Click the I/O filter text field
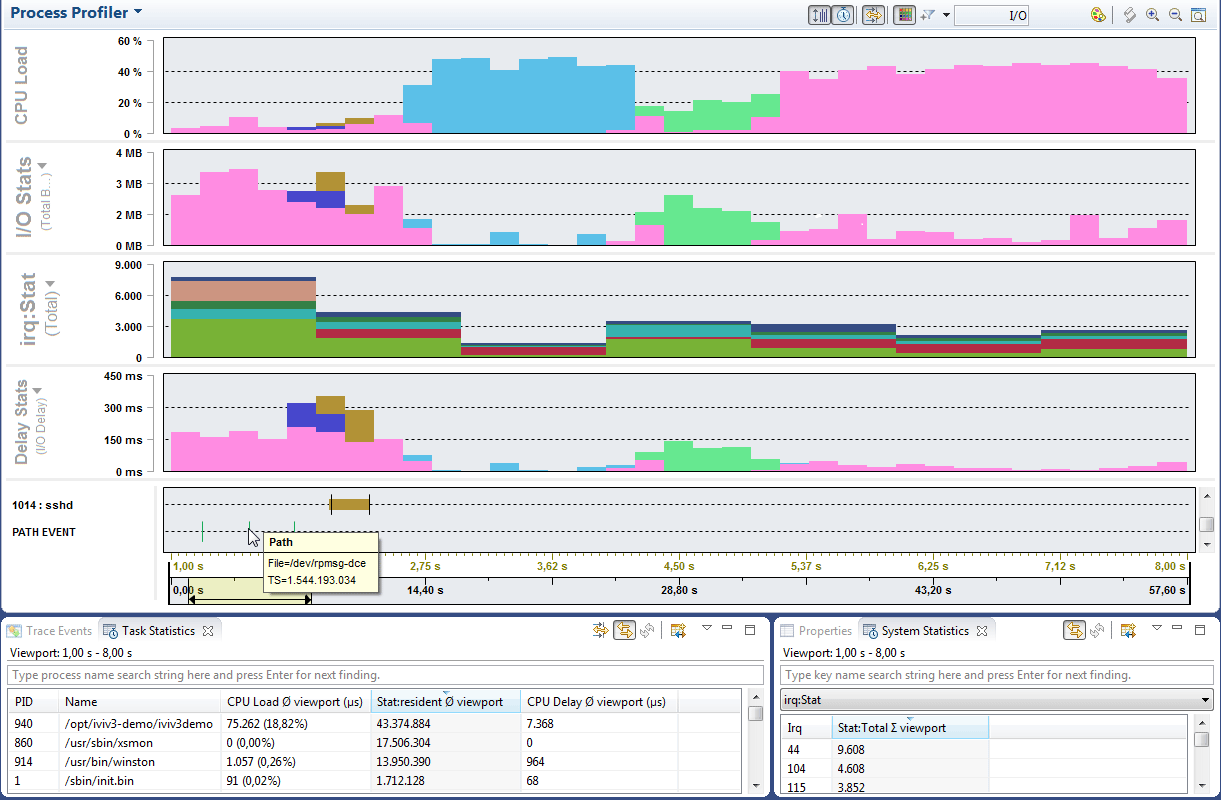This screenshot has height=800, width=1221. (991, 15)
